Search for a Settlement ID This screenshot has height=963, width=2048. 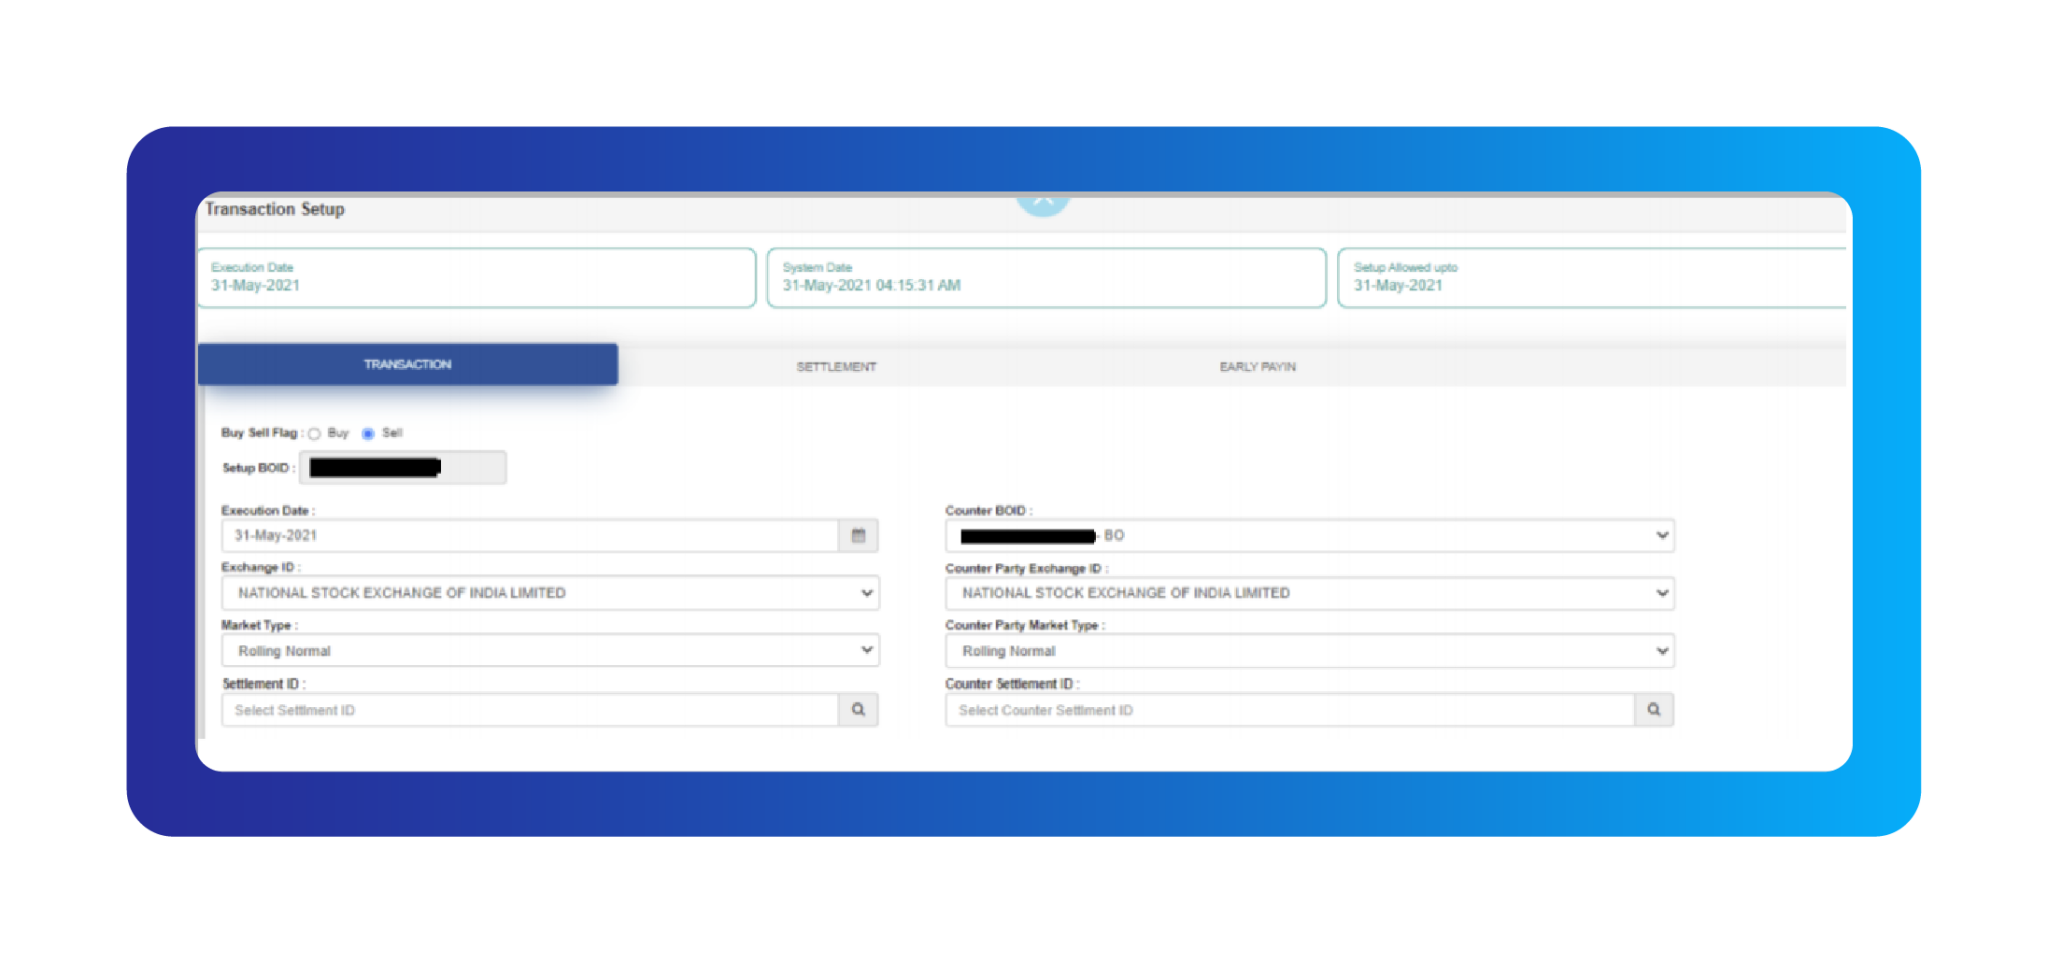point(858,710)
